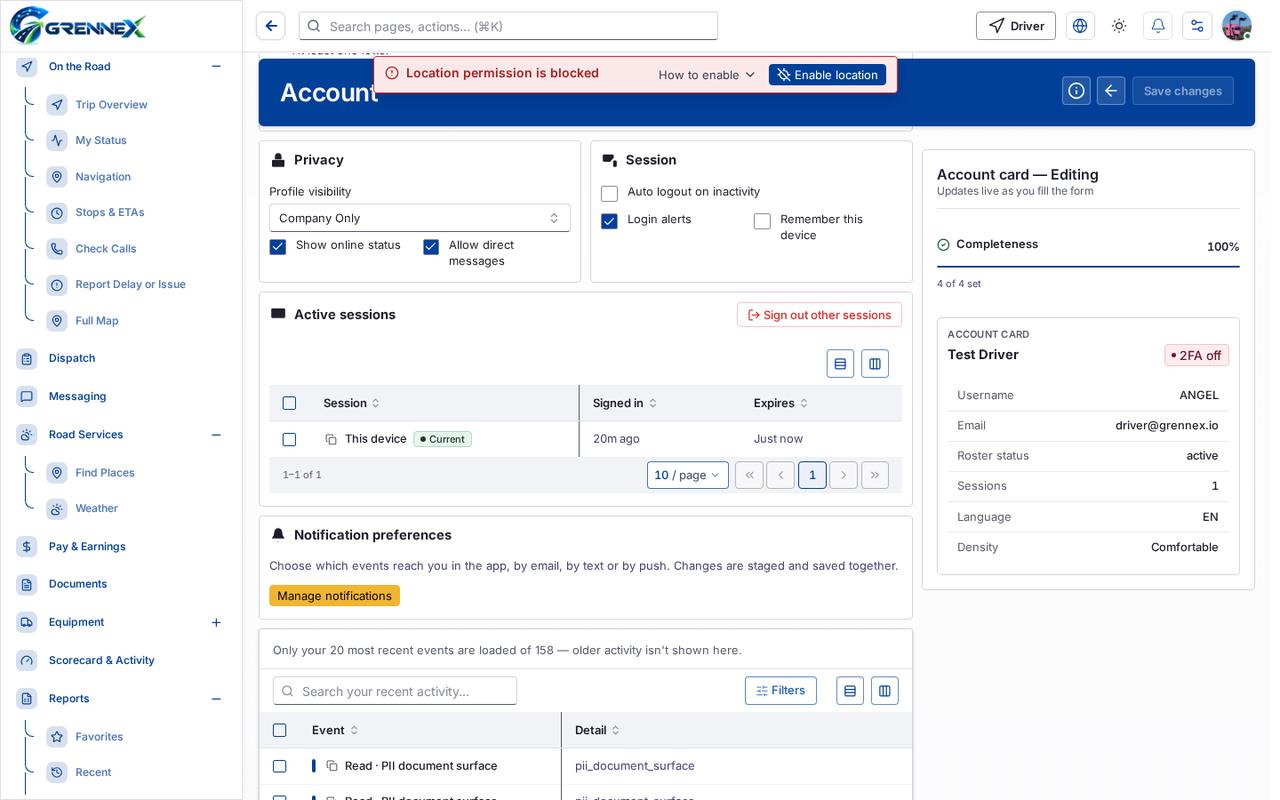Go to the first page of sessions
Screen dimensions: 1280x800
tap(749, 475)
